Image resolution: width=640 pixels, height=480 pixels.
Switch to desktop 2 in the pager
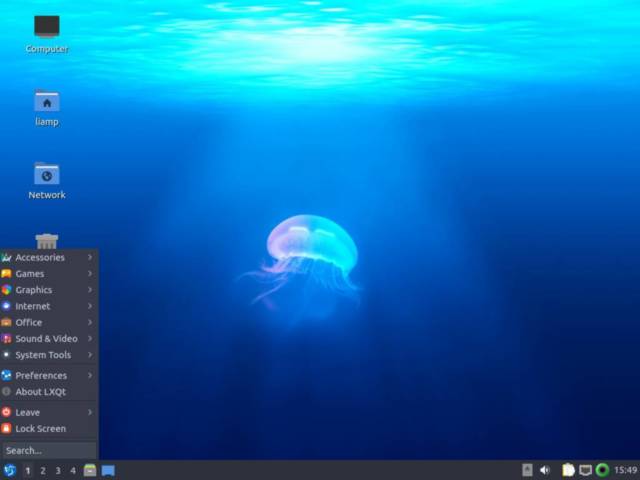(43, 471)
